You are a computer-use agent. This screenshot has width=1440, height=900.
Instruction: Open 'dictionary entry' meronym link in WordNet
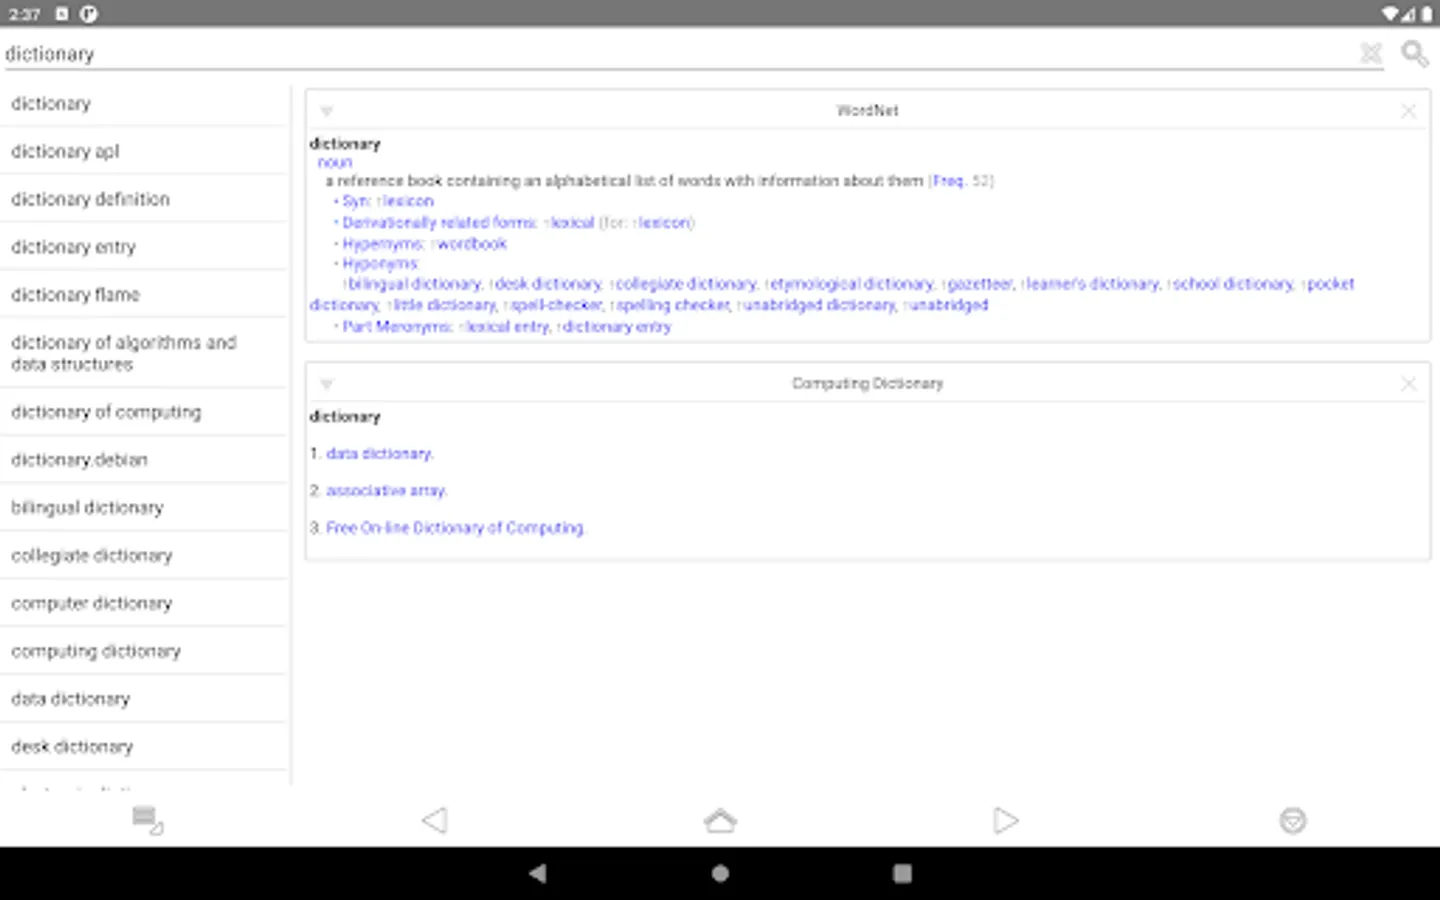click(x=617, y=327)
